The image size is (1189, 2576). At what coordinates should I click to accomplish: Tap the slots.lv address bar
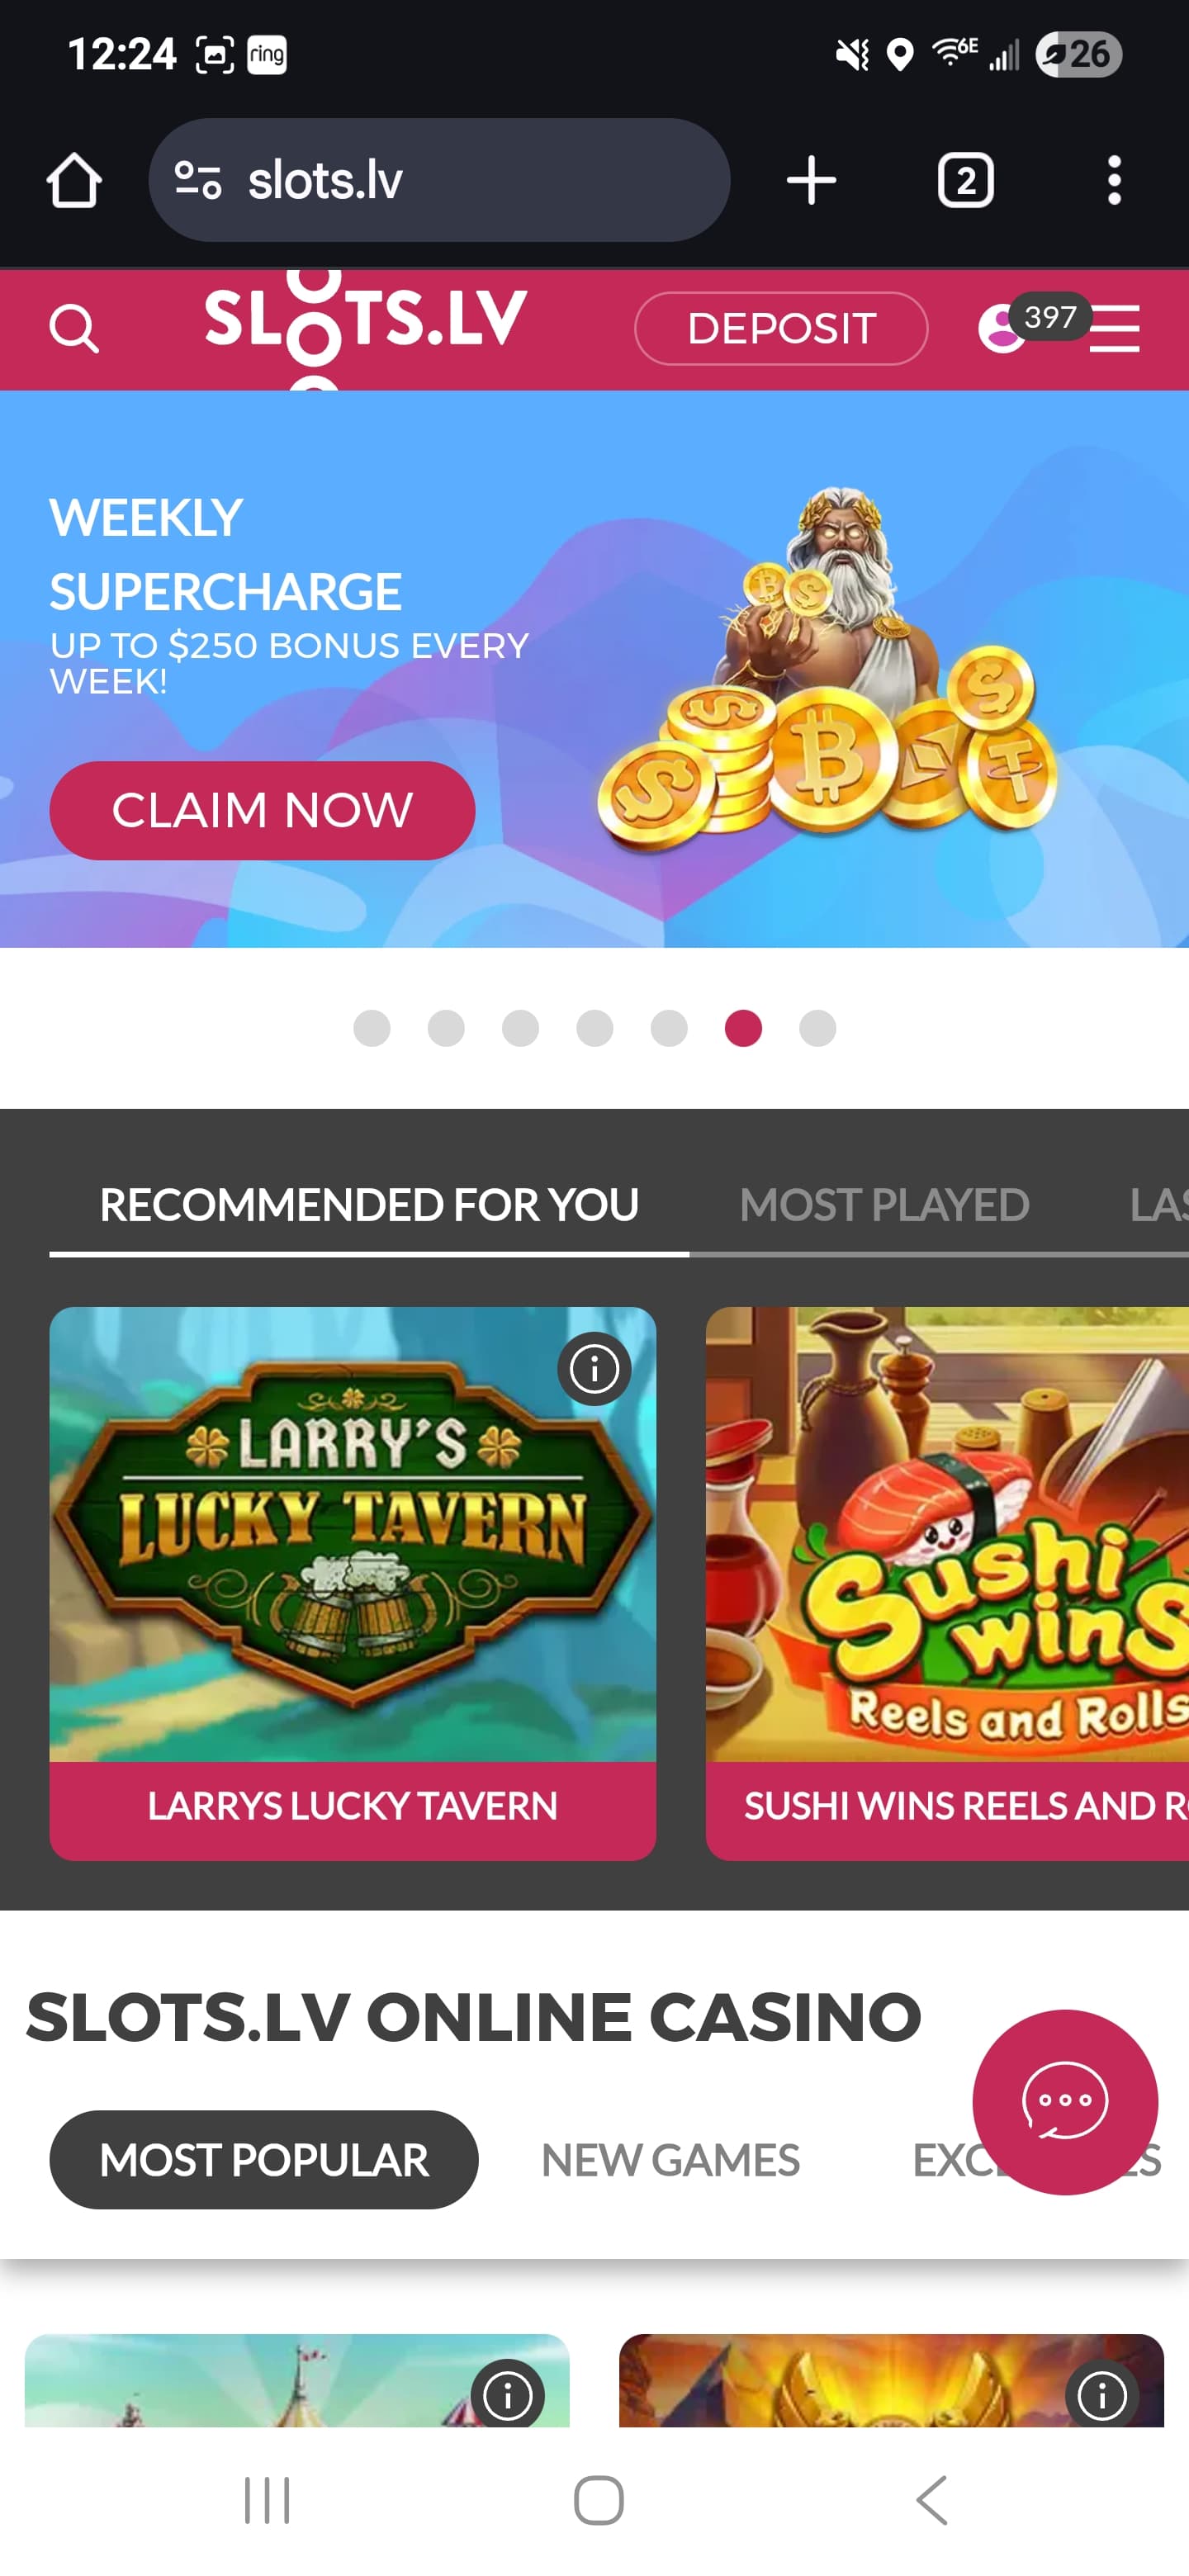click(439, 180)
